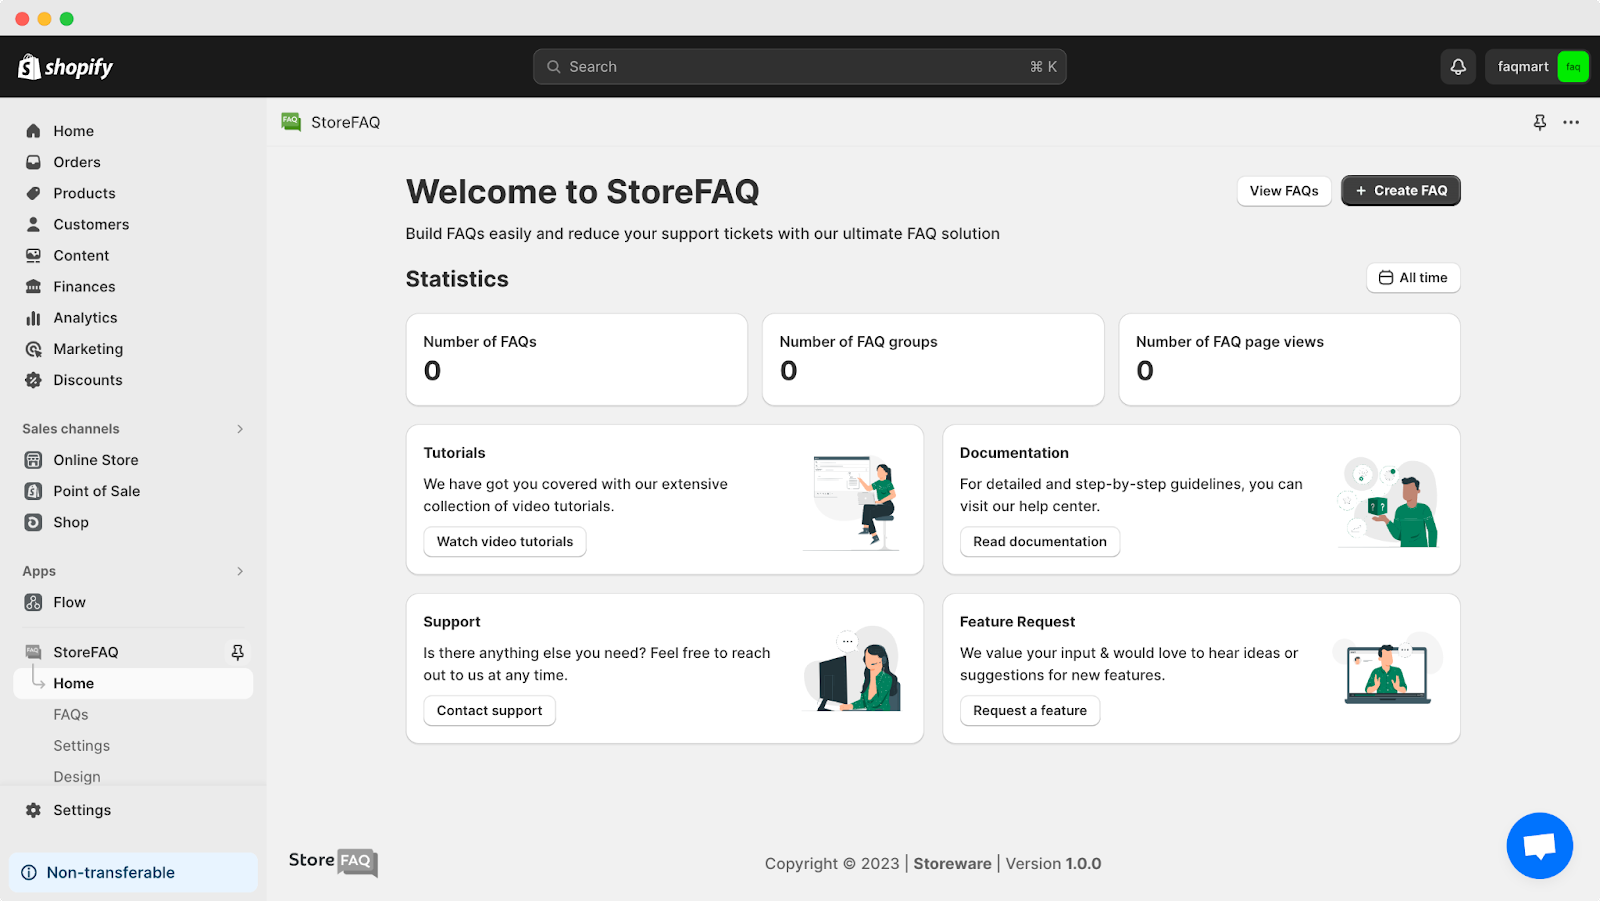Click the Number of FAQs card
Screen dimensions: 1600x901
576,360
